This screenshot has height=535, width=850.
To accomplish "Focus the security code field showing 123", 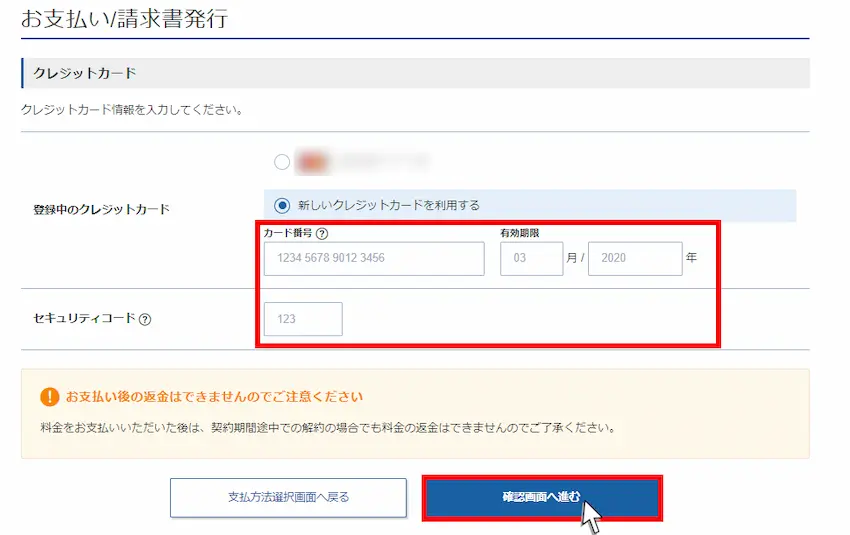I will (x=303, y=319).
